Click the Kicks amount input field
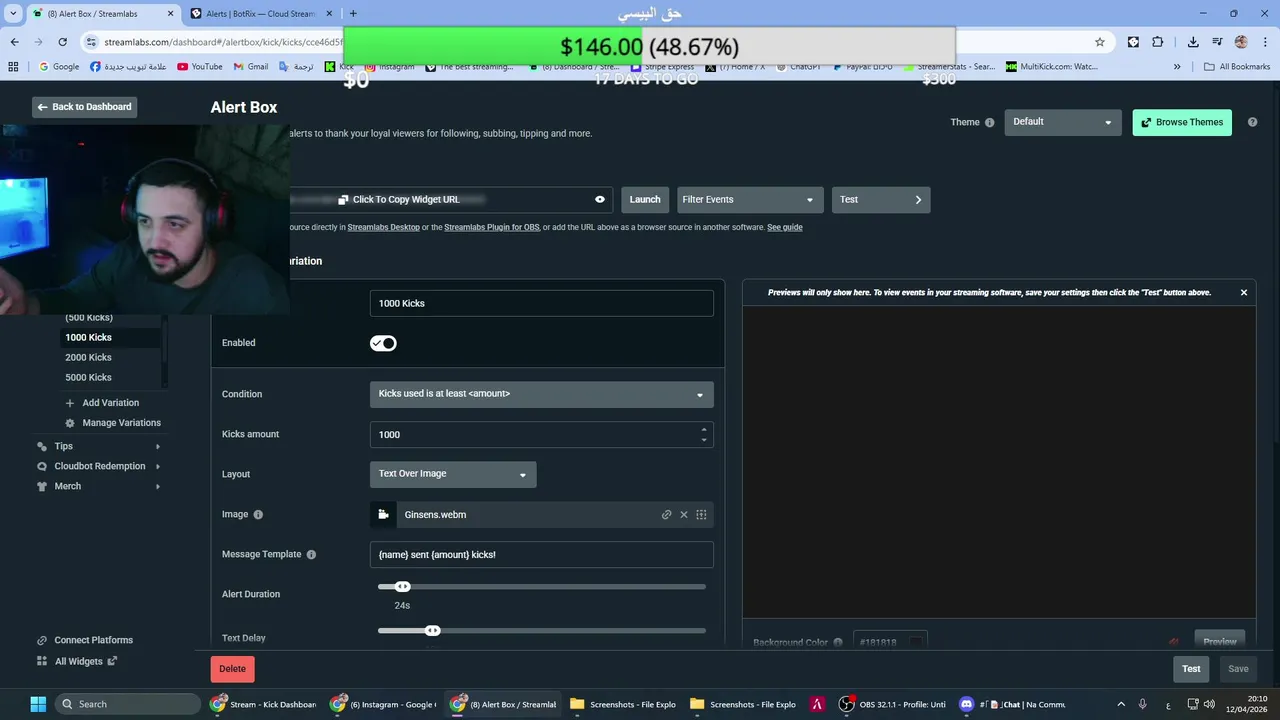 point(541,434)
